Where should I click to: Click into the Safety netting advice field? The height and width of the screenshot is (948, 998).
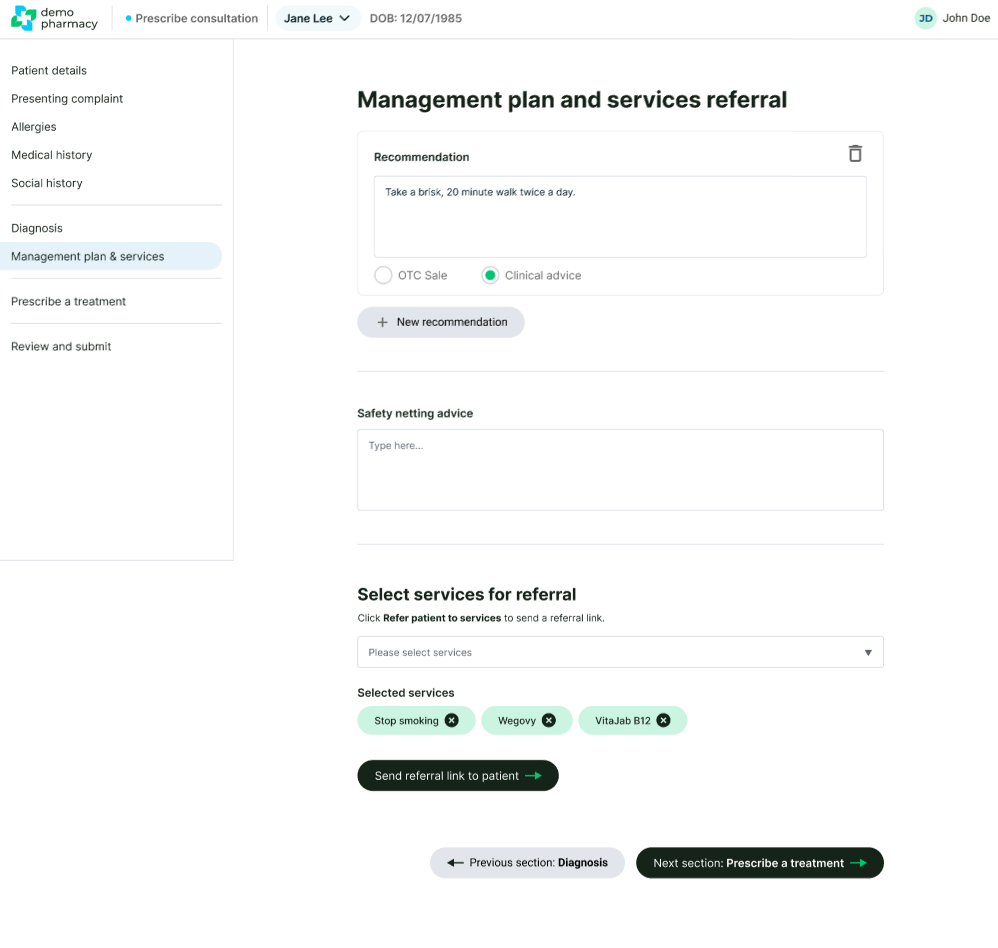(620, 470)
